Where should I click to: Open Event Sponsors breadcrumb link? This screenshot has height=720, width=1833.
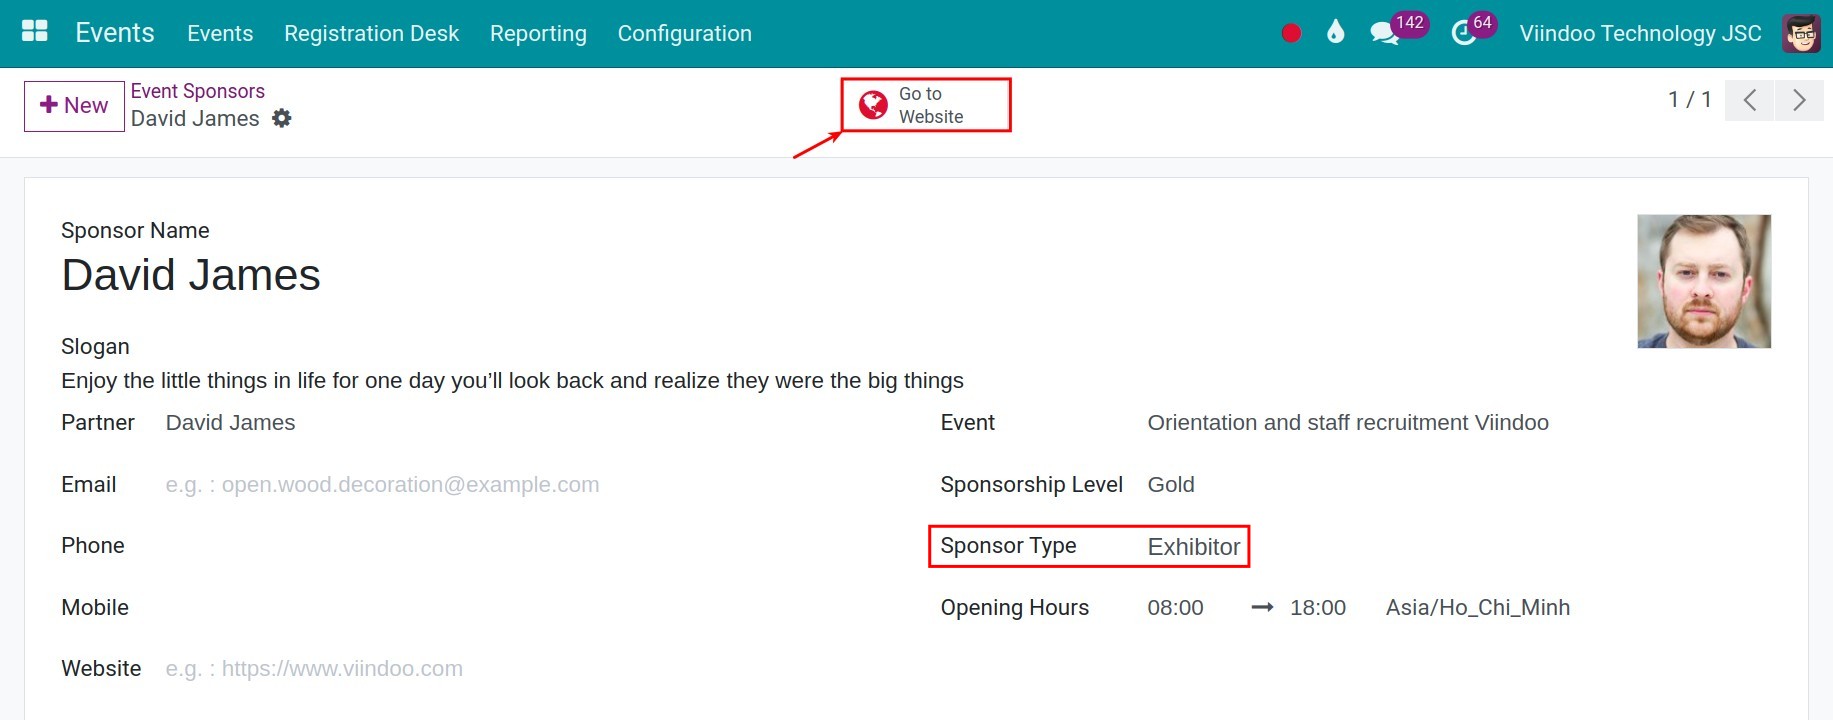pyautogui.click(x=198, y=91)
